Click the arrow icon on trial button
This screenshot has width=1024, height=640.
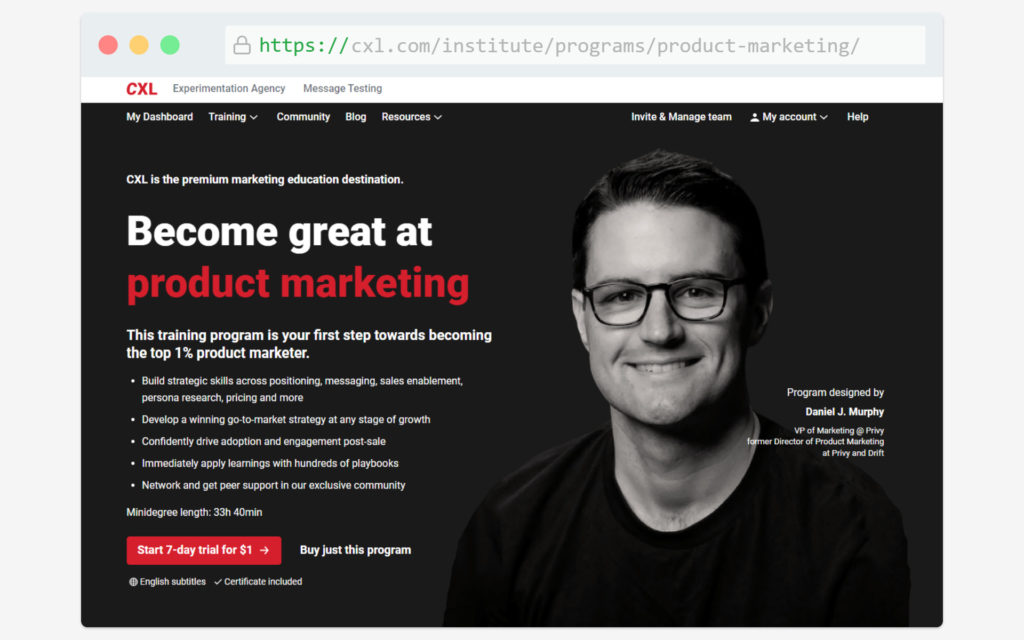pos(264,551)
